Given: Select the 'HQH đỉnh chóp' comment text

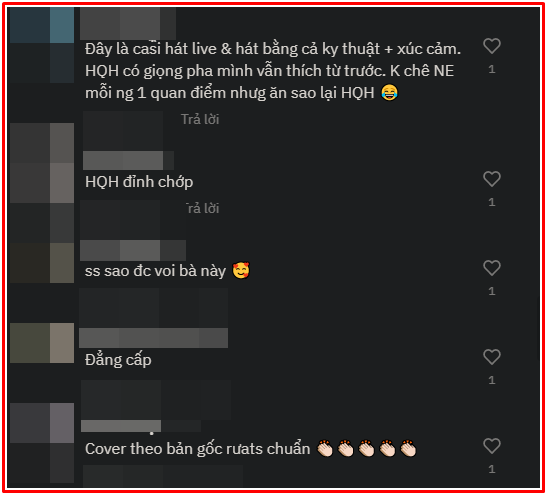Looking at the screenshot, I should pyautogui.click(x=139, y=182).
